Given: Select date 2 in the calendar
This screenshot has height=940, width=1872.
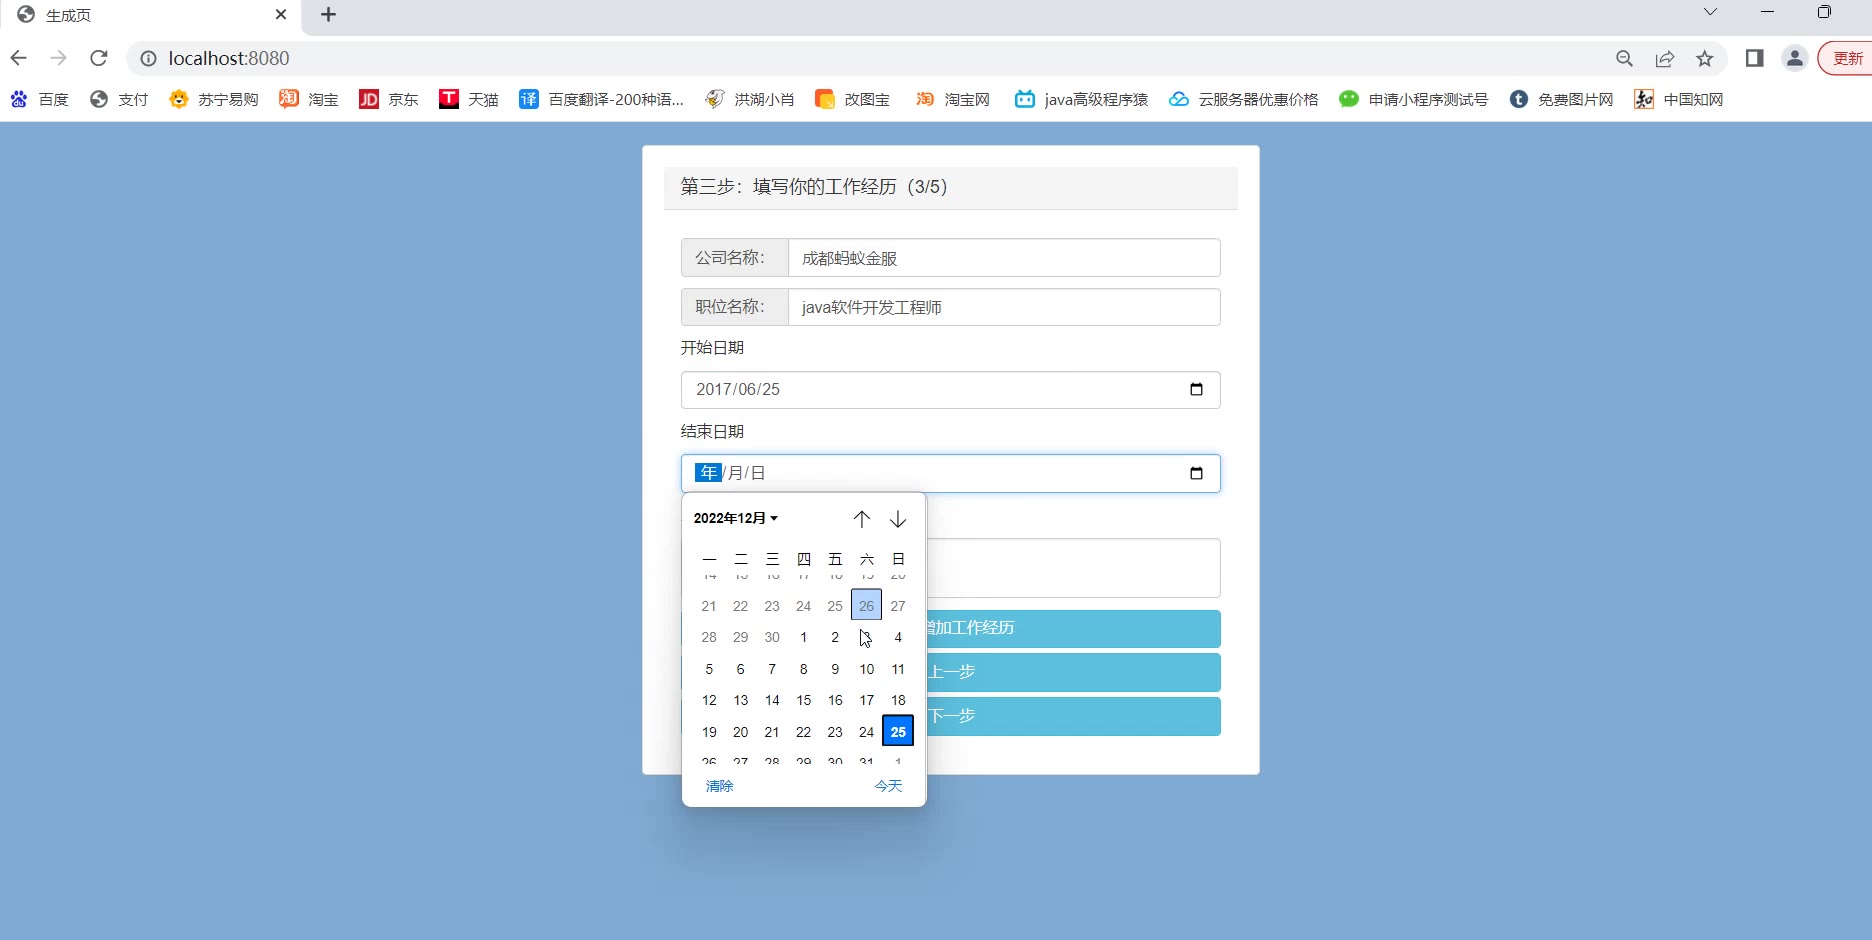Looking at the screenshot, I should 835,637.
